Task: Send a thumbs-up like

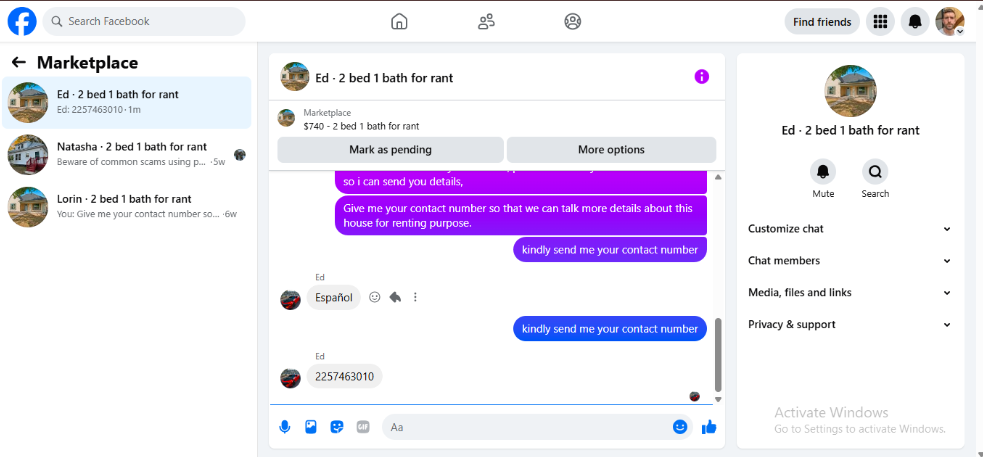Action: [x=709, y=427]
